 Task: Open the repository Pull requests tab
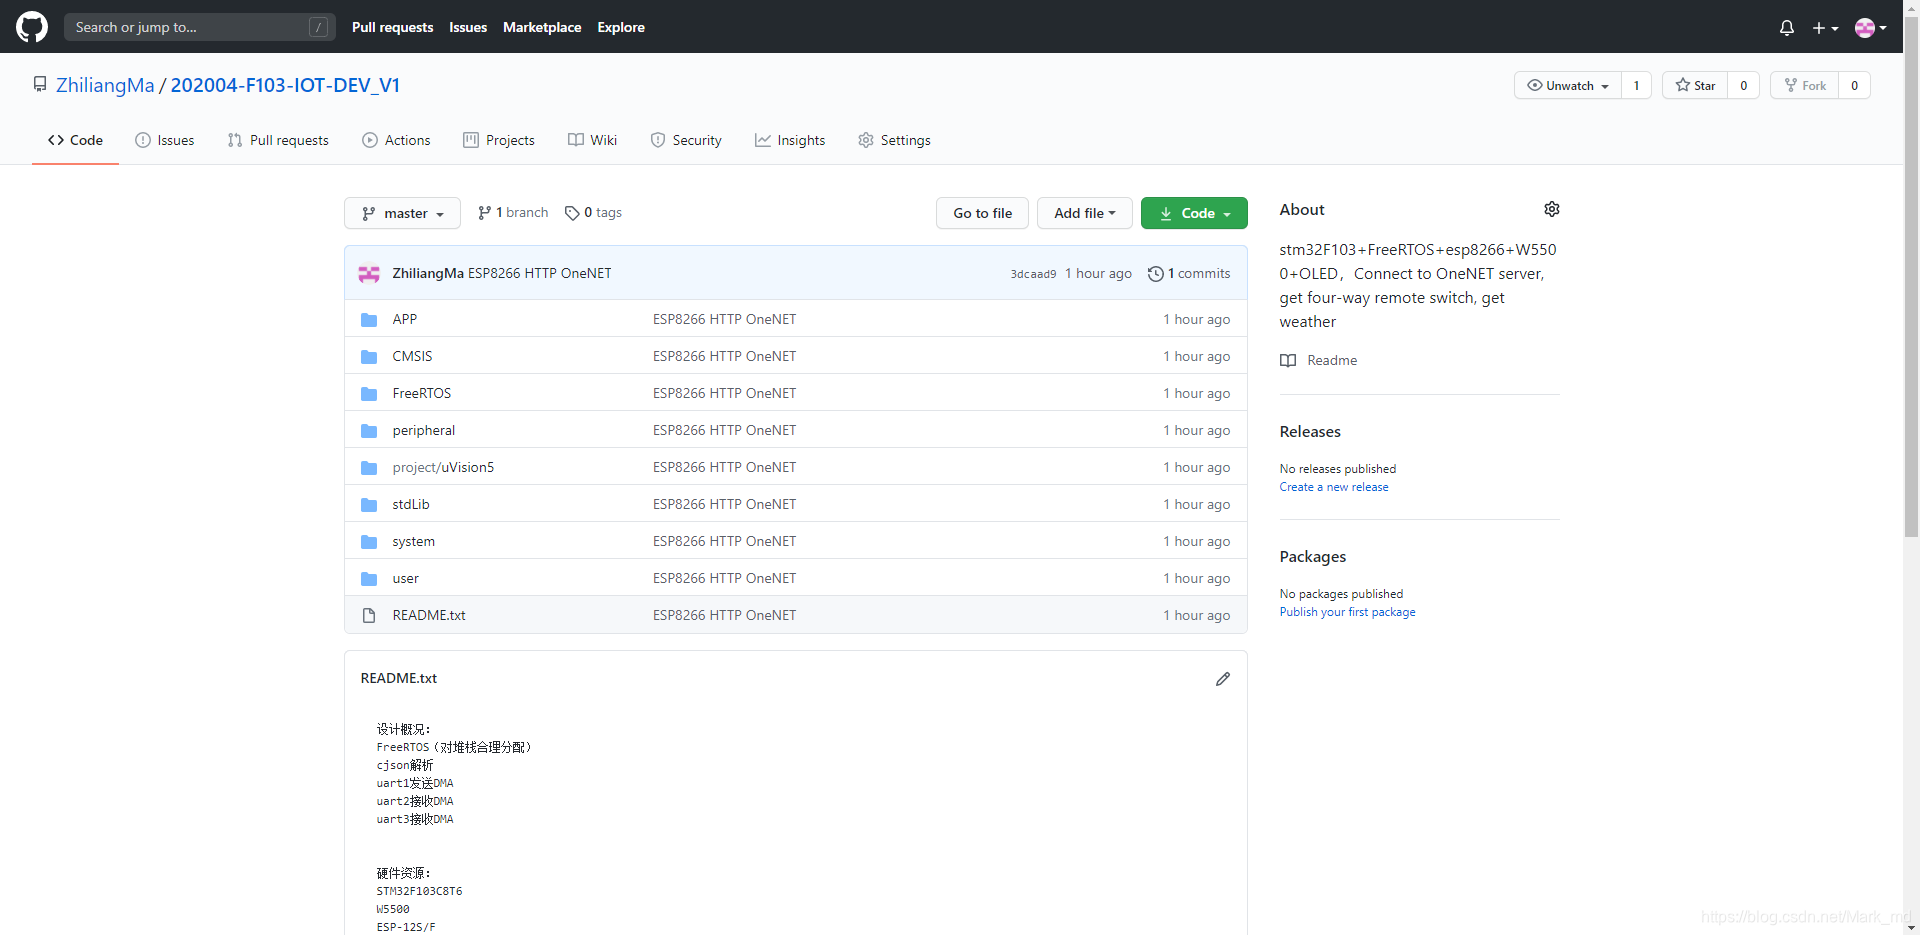pyautogui.click(x=278, y=140)
